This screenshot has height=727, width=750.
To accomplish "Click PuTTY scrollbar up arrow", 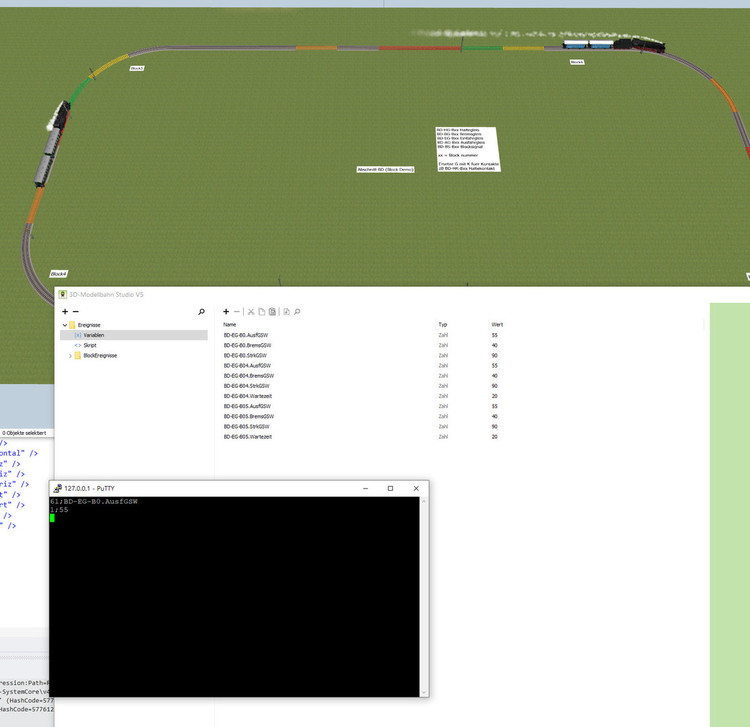I will (x=423, y=501).
